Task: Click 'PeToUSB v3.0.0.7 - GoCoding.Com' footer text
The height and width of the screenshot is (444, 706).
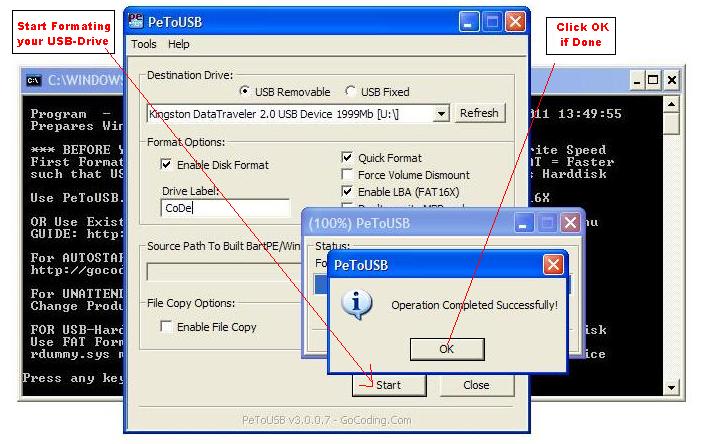Action: click(x=326, y=420)
